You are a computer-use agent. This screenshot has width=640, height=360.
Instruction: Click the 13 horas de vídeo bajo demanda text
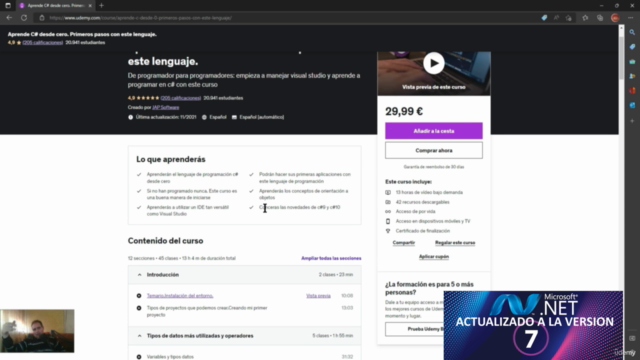[x=429, y=192]
